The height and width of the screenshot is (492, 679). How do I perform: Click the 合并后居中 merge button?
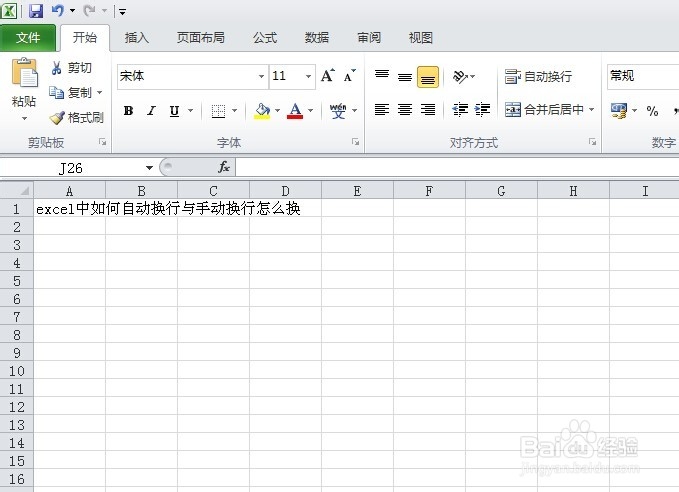coord(544,110)
